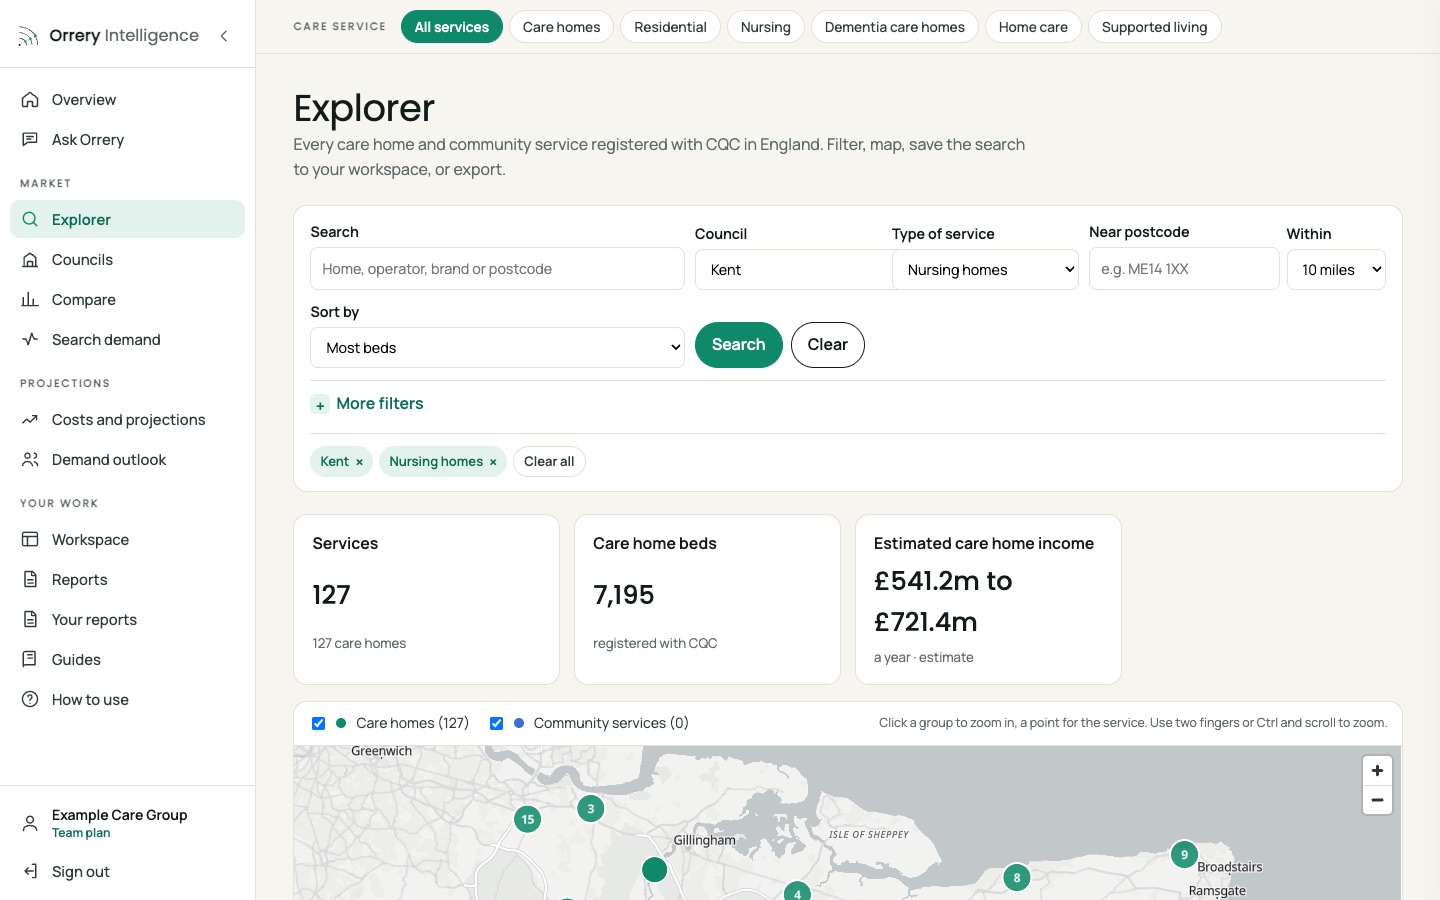Click the Council field showing Kent
The image size is (1440, 900).
(793, 270)
